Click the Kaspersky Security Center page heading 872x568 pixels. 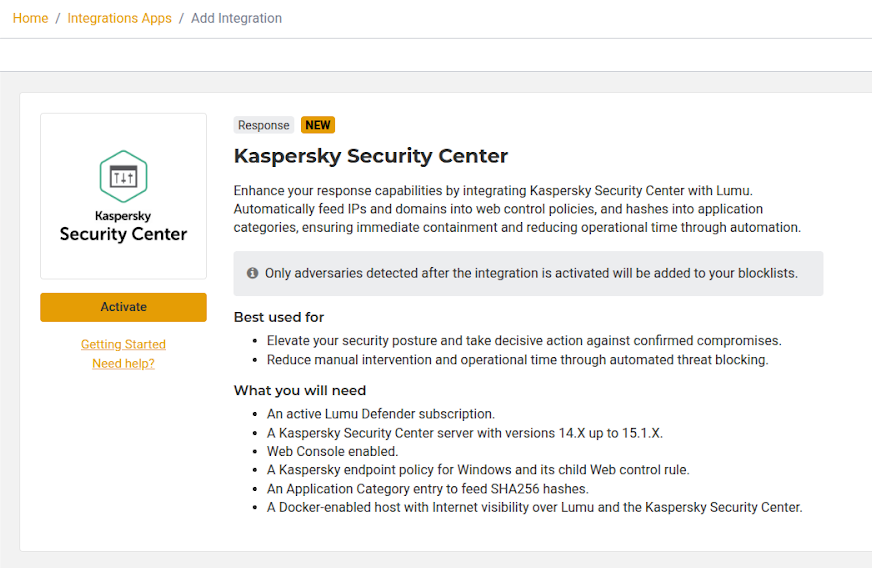point(371,156)
